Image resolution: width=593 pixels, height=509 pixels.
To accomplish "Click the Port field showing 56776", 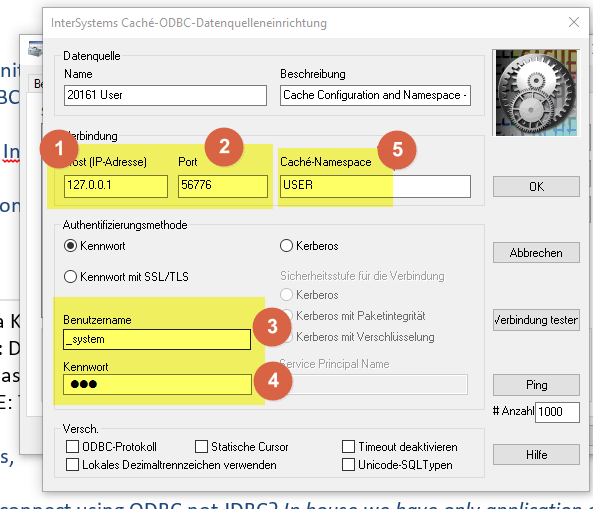I will pos(223,186).
